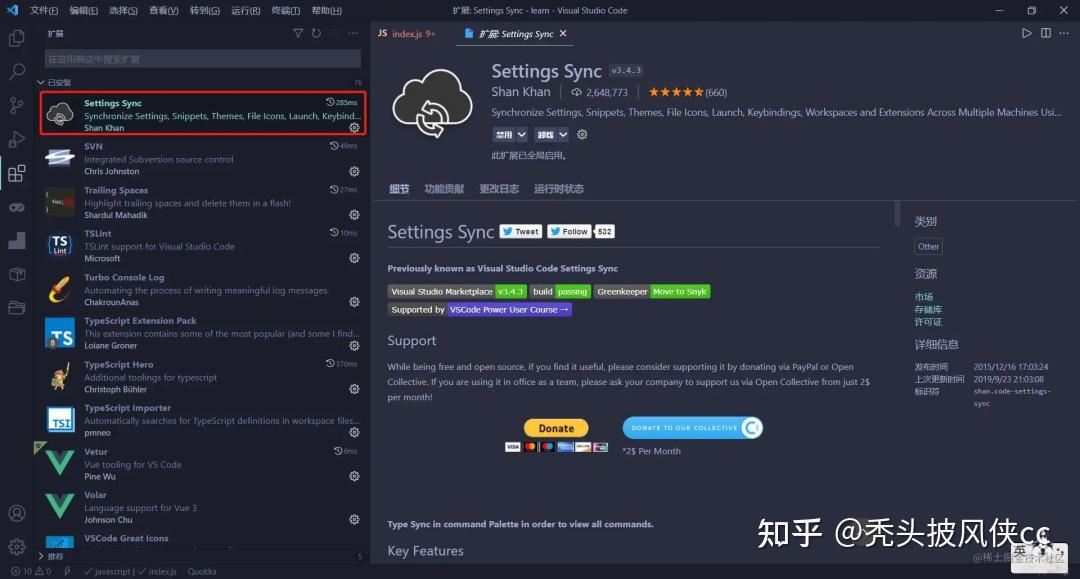
Task: Open the Run and Debug view
Action: (17, 139)
